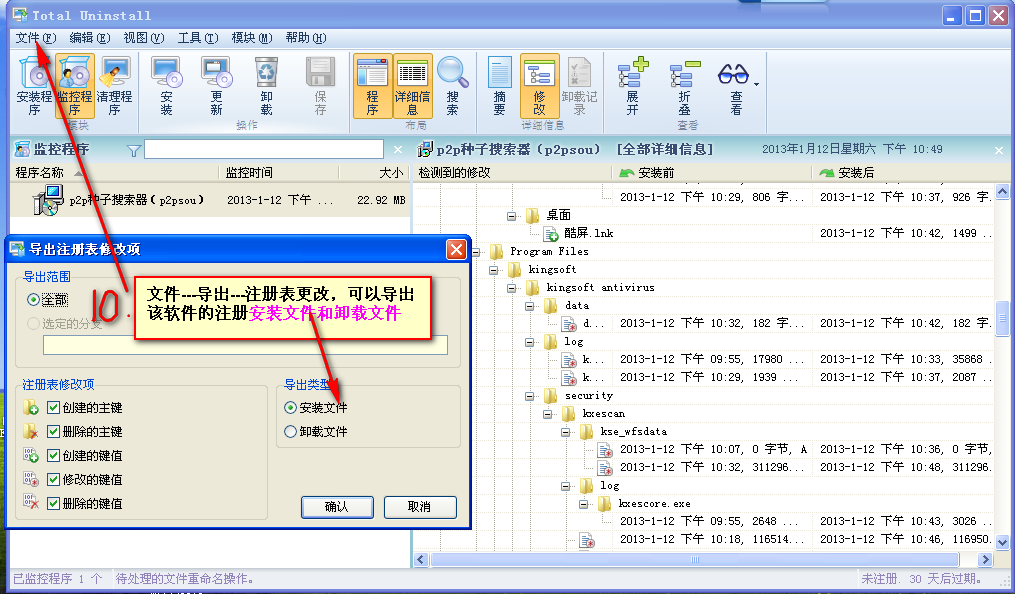The image size is (1015, 594).
Task: Collapse the 桌面 folder node
Action: pos(511,216)
